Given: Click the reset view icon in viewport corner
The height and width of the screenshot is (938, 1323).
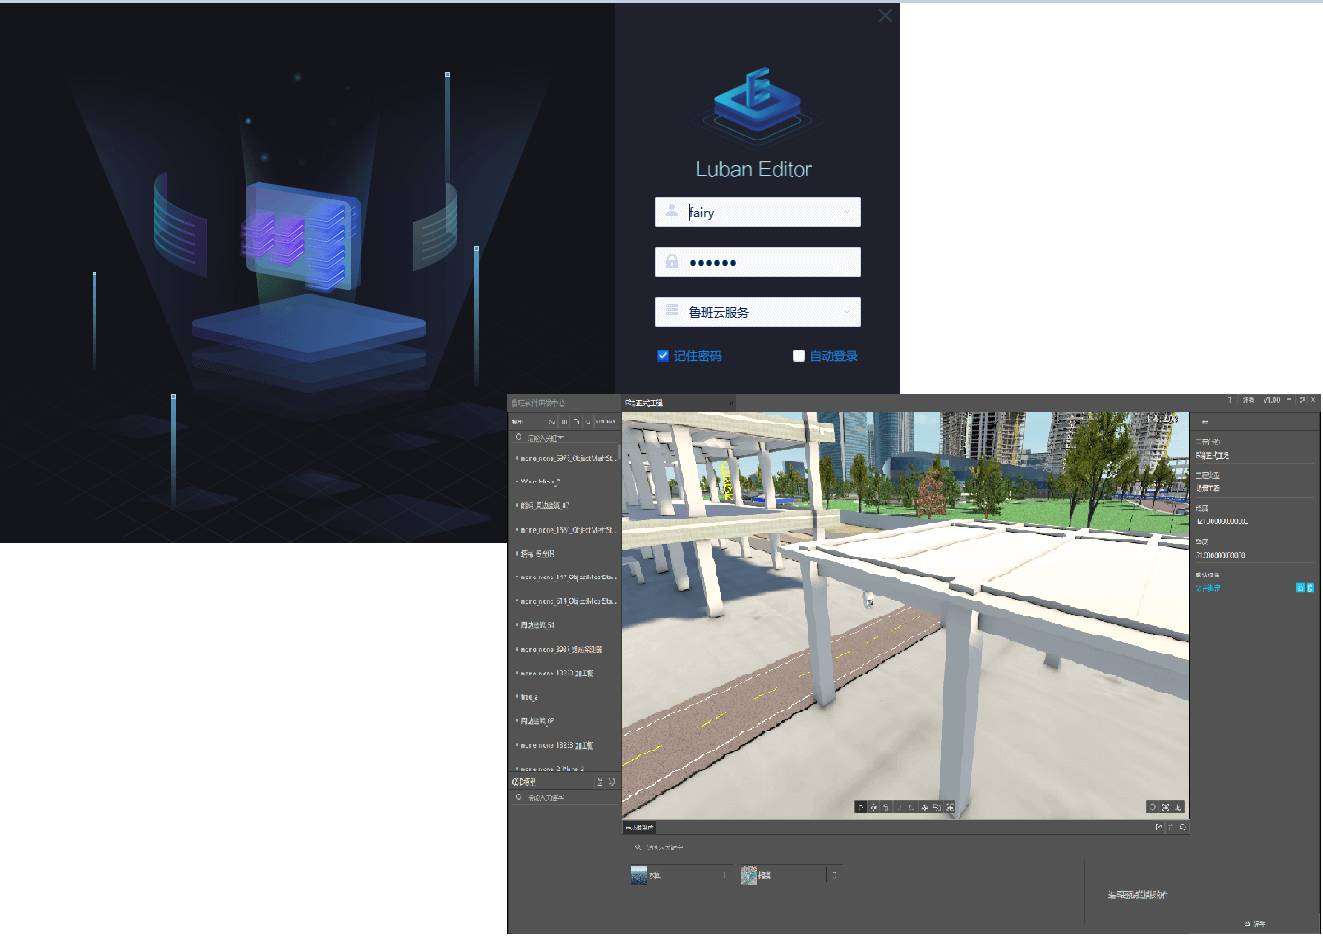Looking at the screenshot, I should 1153,807.
